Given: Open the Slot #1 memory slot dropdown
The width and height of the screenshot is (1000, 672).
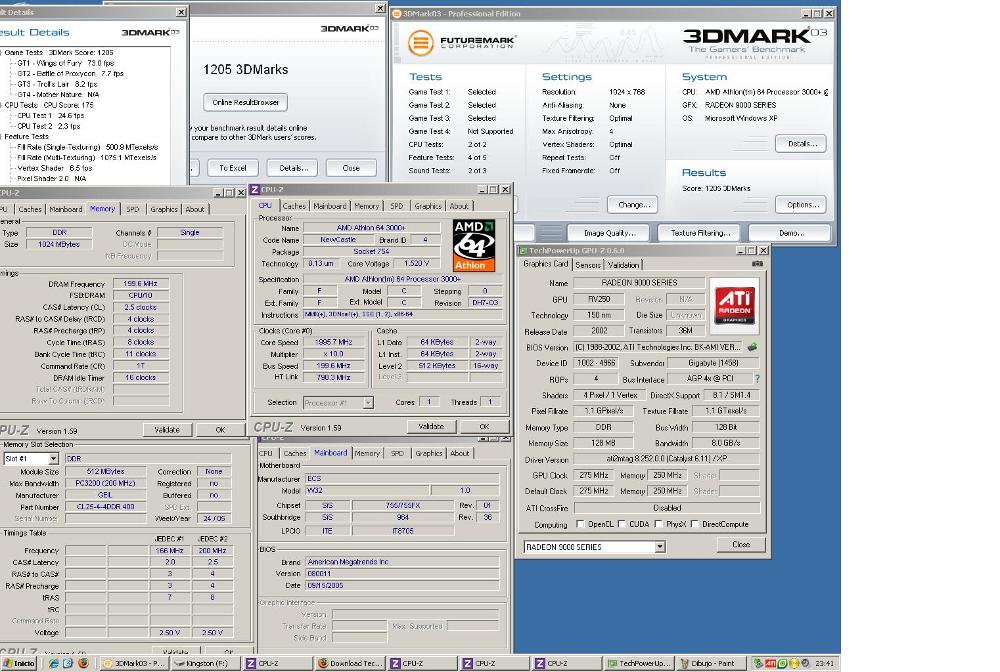Looking at the screenshot, I should 54,458.
